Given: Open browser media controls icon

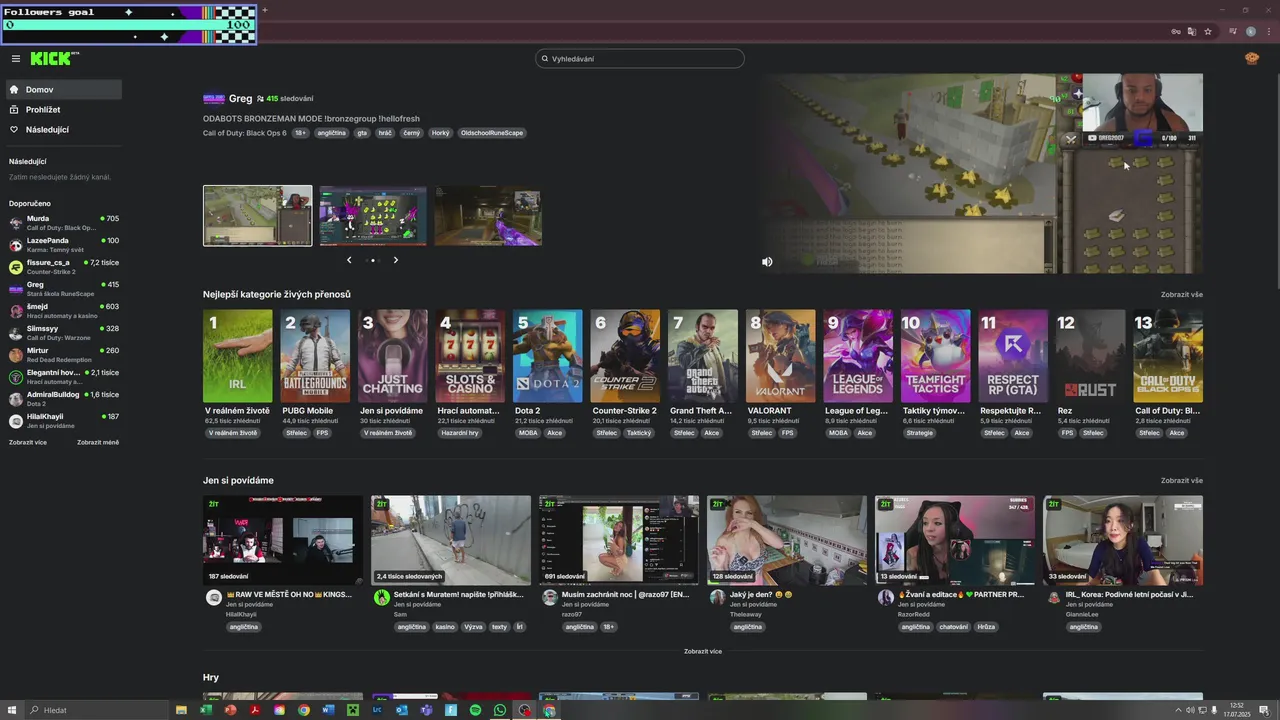Looking at the screenshot, I should click(x=1233, y=31).
